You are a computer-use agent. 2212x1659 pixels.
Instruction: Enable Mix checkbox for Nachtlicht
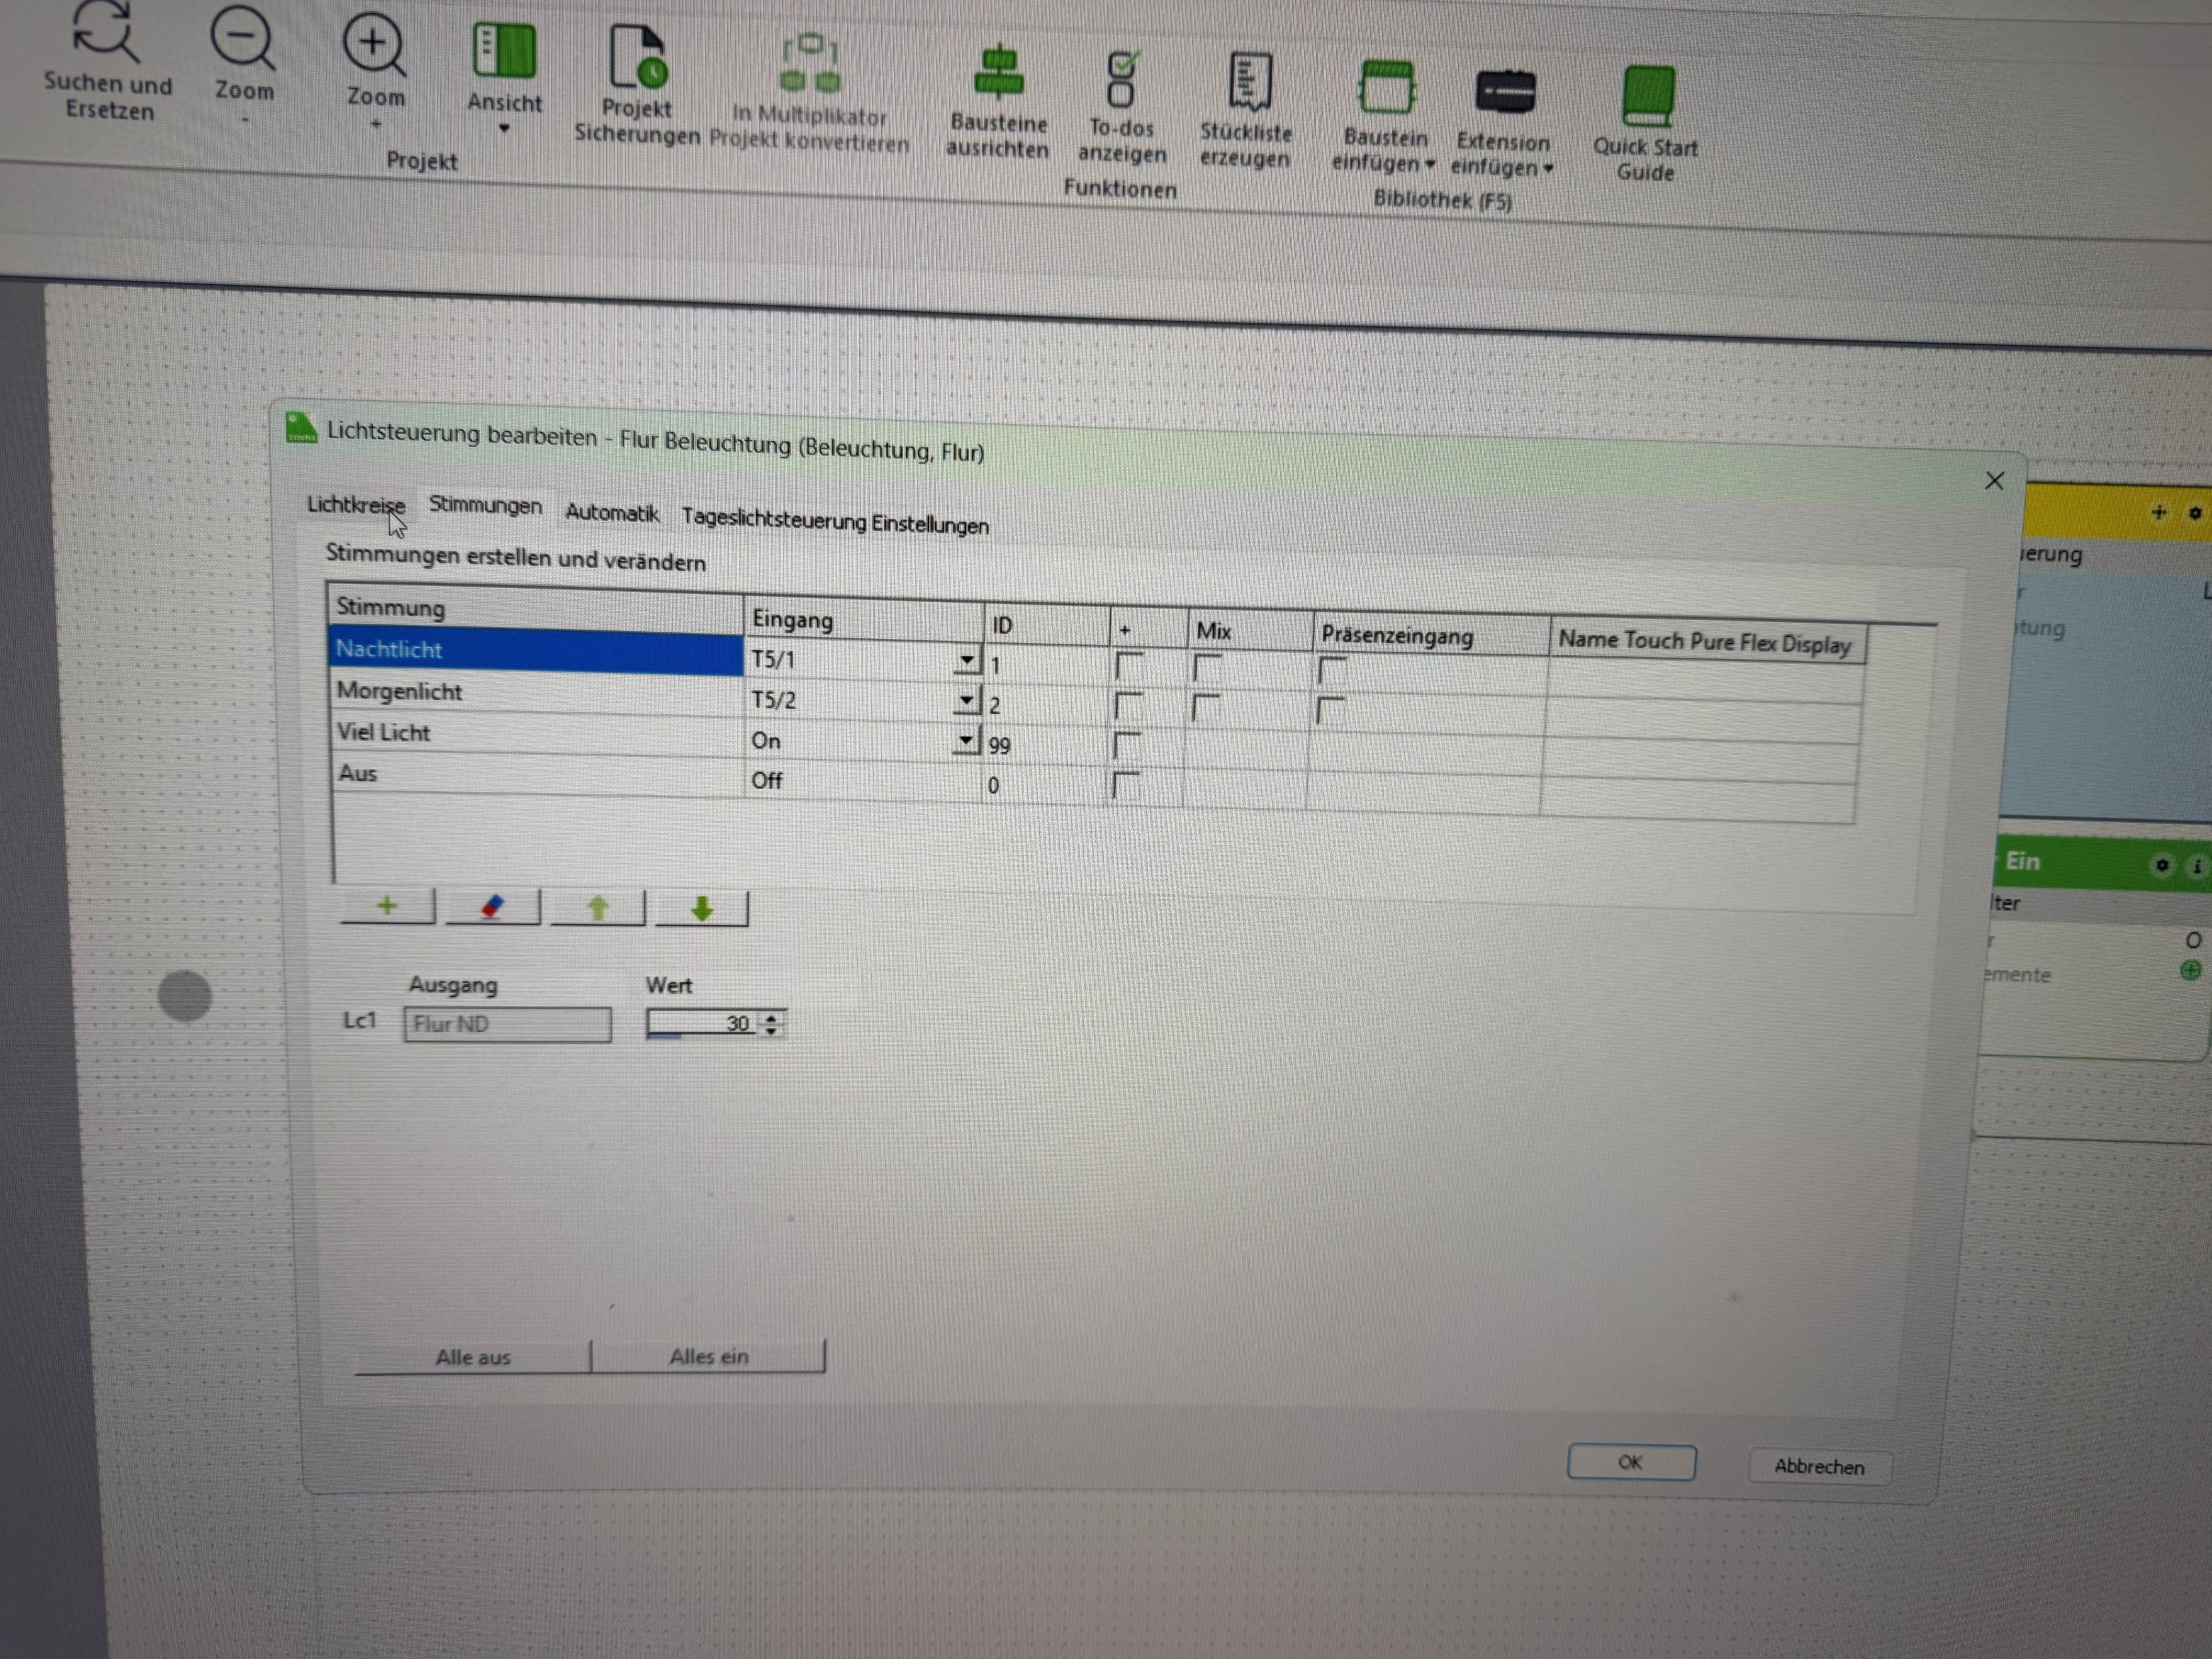point(1207,668)
